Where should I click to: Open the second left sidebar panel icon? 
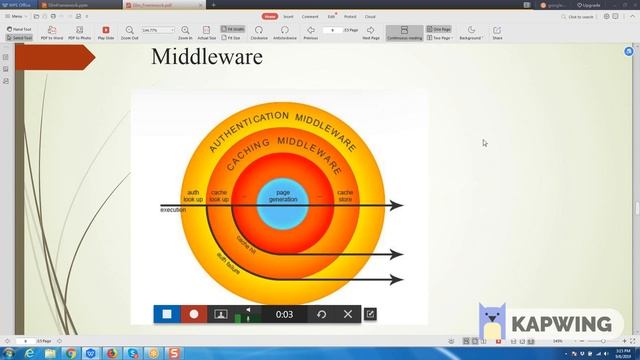point(6,69)
